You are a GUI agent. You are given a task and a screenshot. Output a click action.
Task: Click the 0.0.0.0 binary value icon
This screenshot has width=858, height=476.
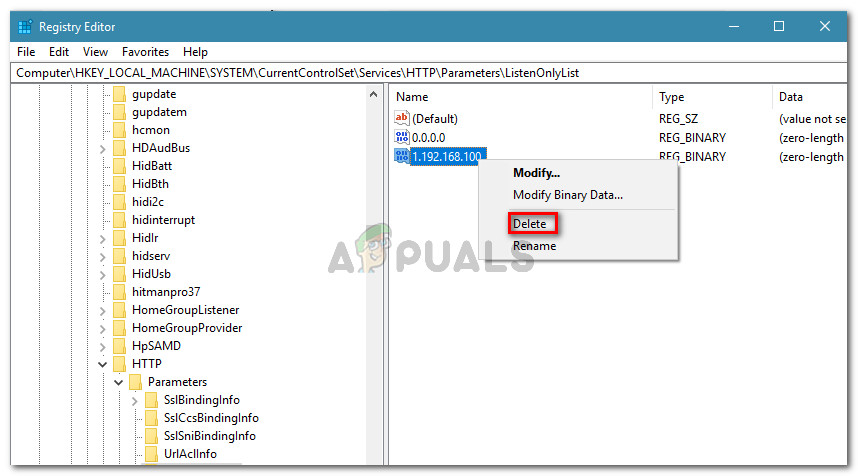(402, 137)
